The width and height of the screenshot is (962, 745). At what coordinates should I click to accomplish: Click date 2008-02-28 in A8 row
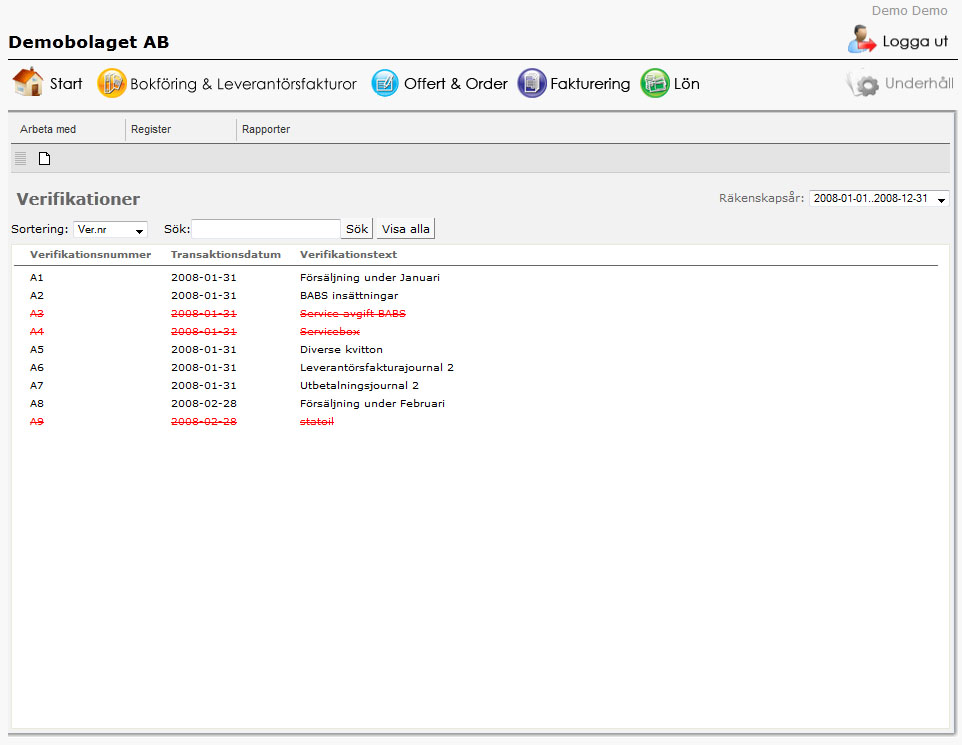(204, 404)
